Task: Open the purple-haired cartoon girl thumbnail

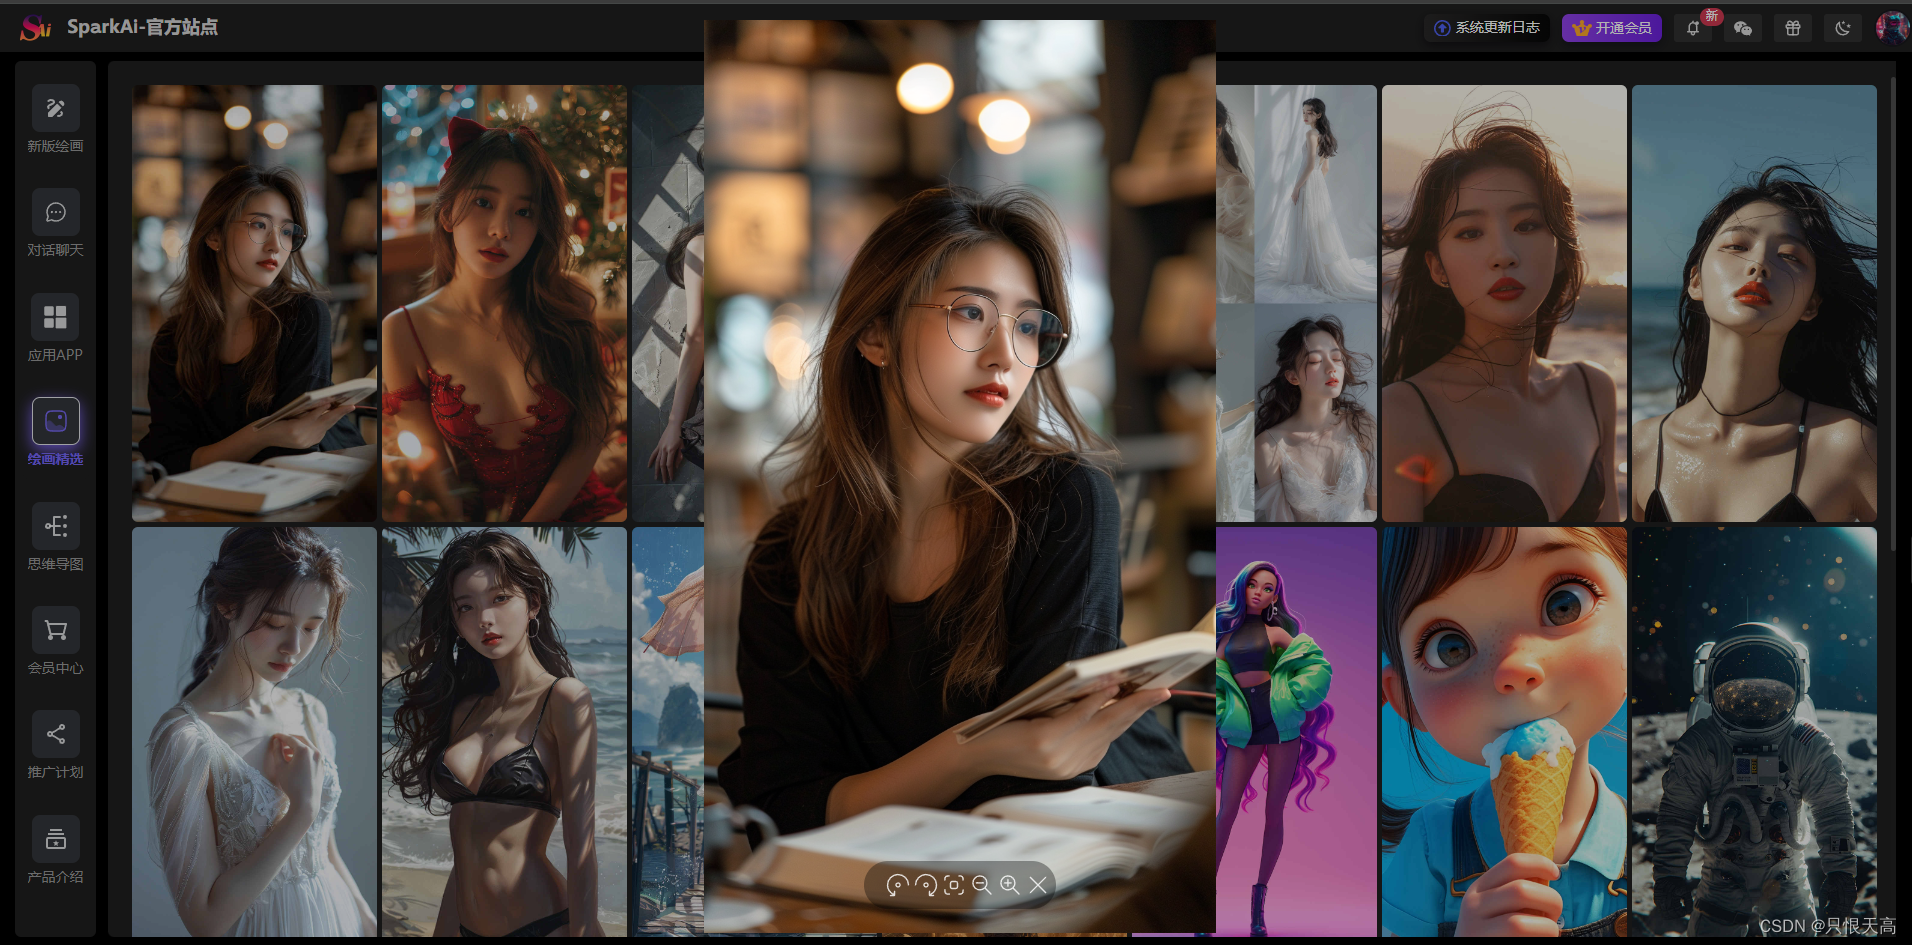Action: pyautogui.click(x=1297, y=732)
